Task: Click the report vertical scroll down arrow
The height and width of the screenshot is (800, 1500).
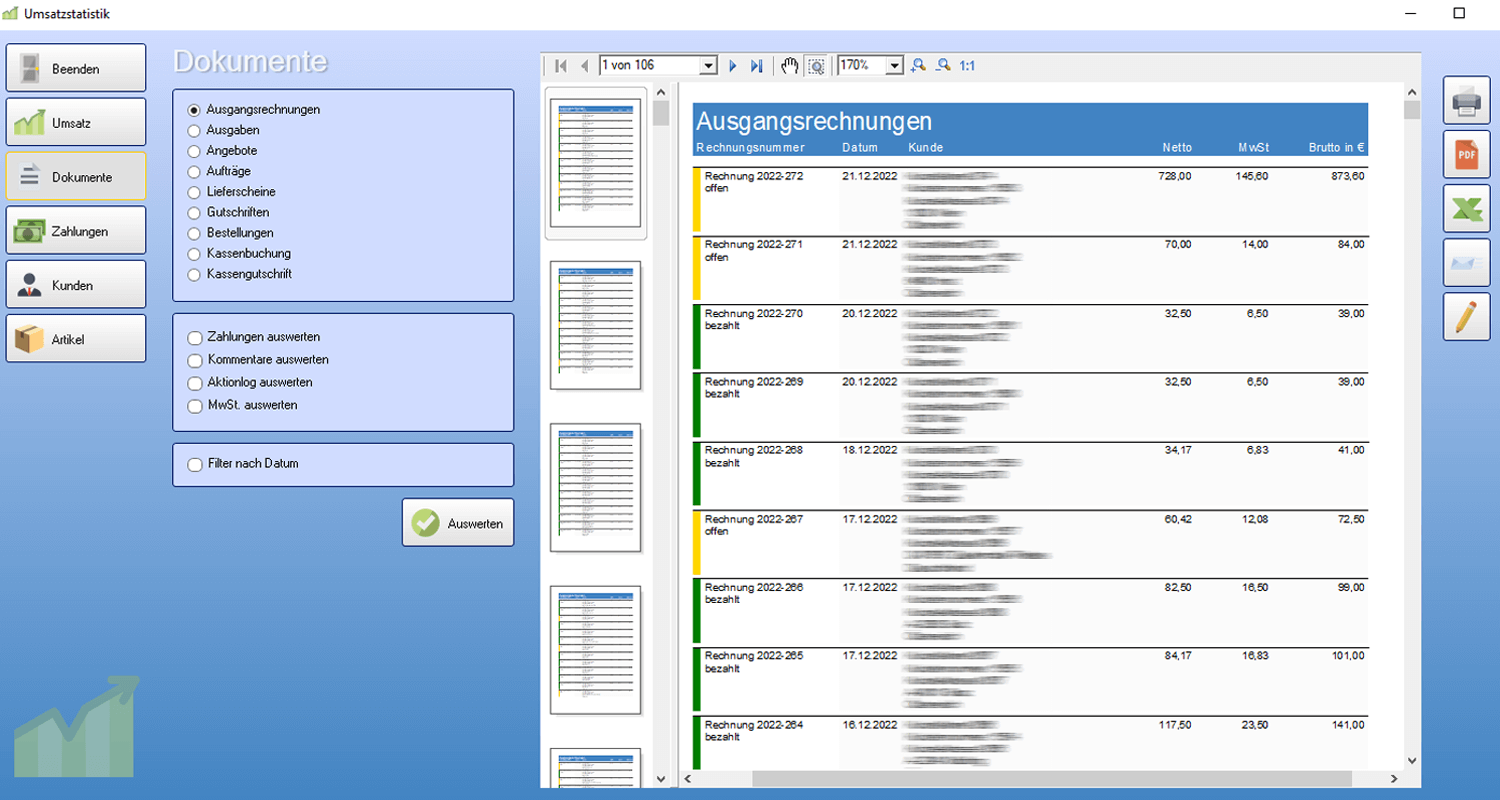Action: [1412, 761]
